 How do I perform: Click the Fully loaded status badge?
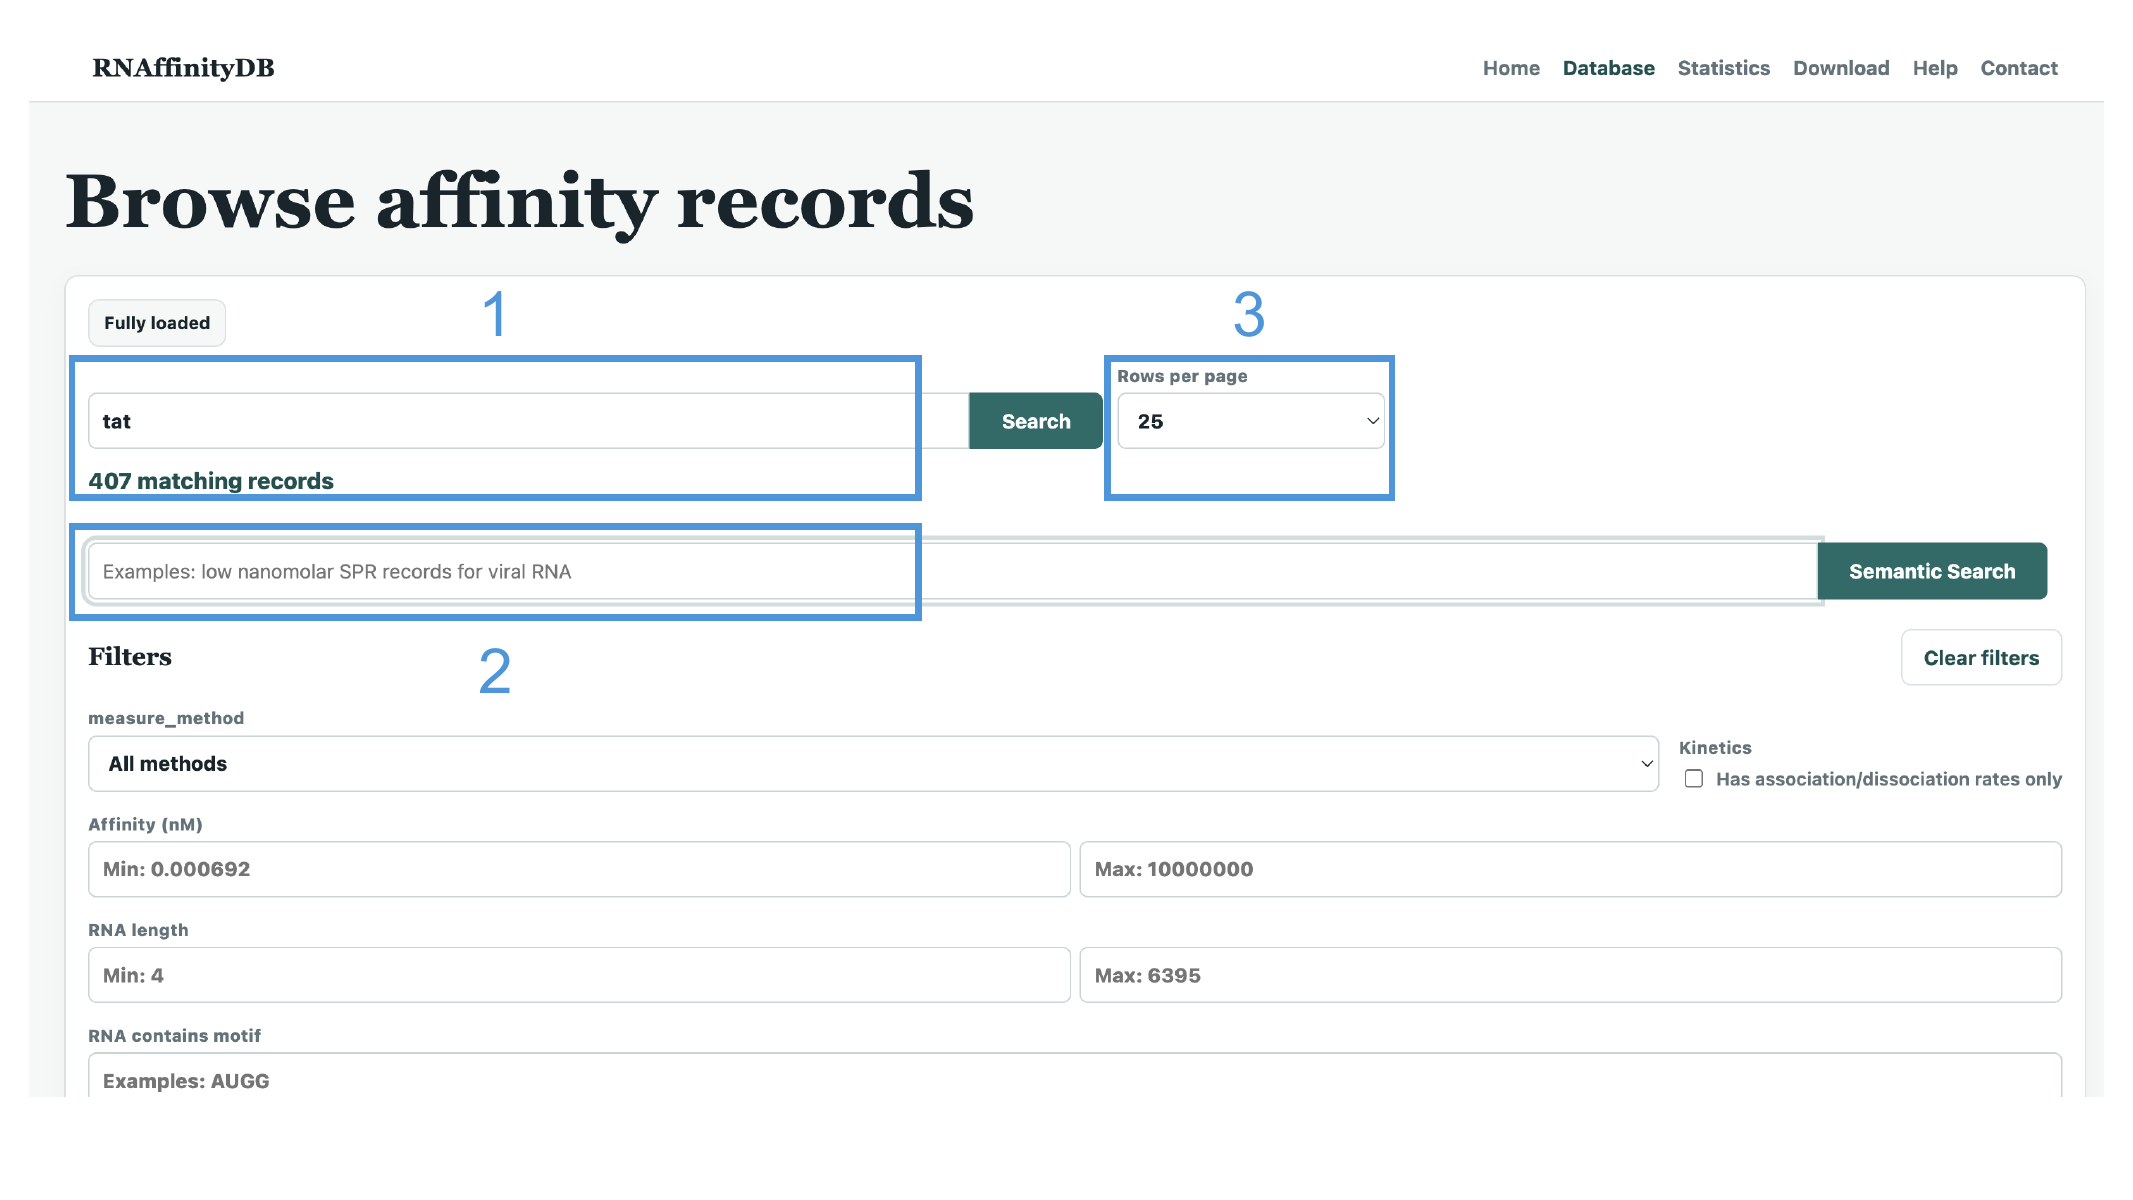pyautogui.click(x=157, y=323)
